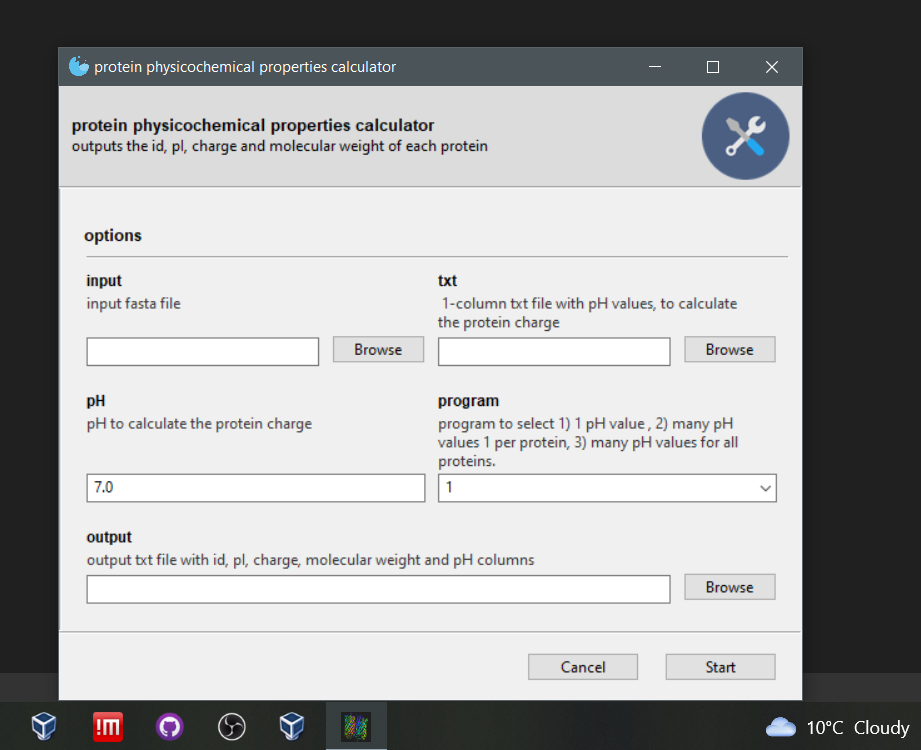Click the 'pH to calculate the protein charge' text
921x750 pixels.
tap(199, 424)
